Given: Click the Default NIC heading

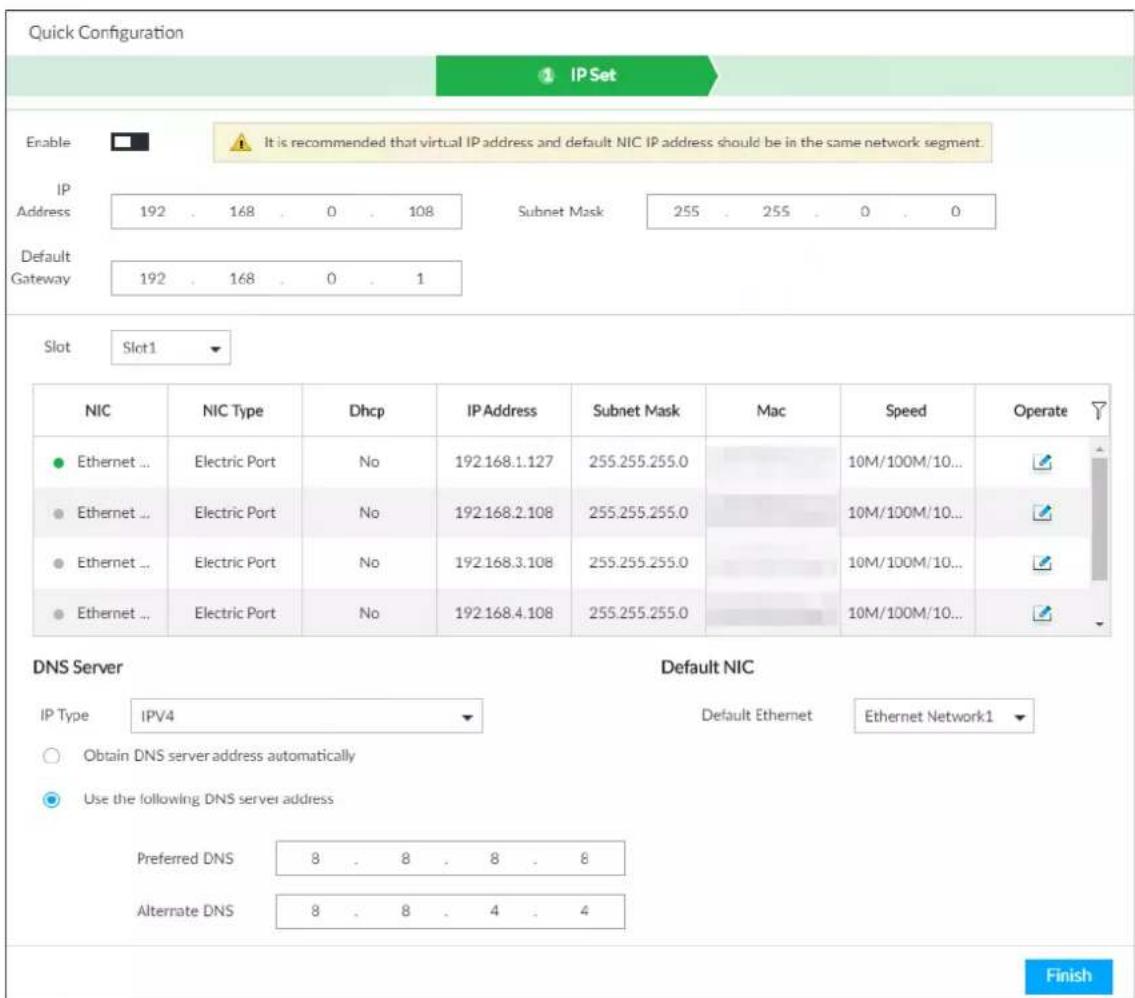Looking at the screenshot, I should [707, 667].
